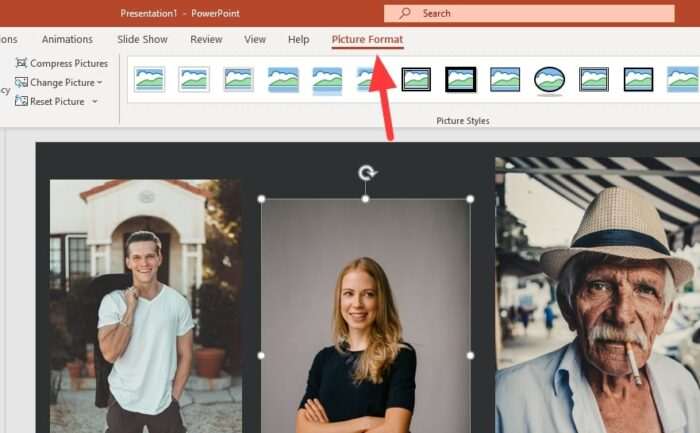
Task: Apply the first picture style thumbnail
Action: click(150, 79)
